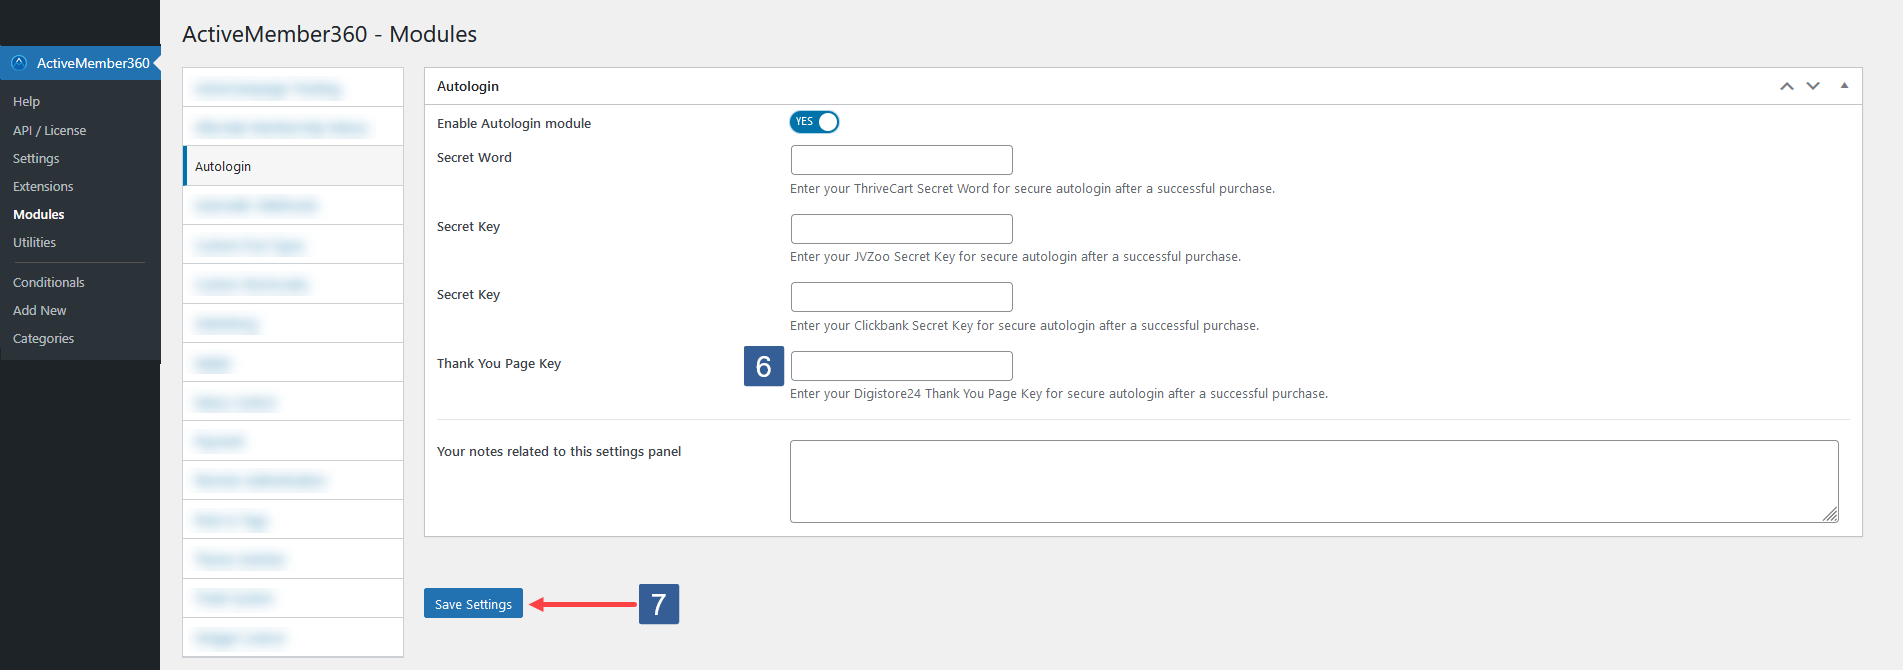Click Save Settings
1903x670 pixels.
[x=472, y=603]
